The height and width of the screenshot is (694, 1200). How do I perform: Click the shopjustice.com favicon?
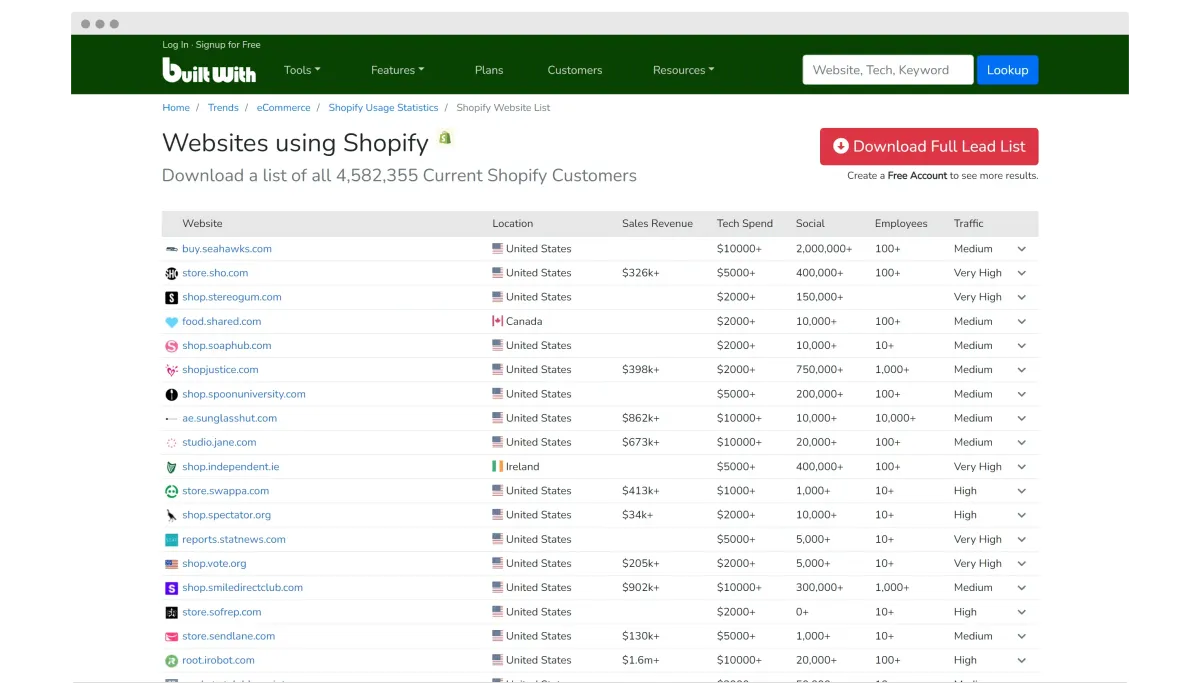click(171, 370)
